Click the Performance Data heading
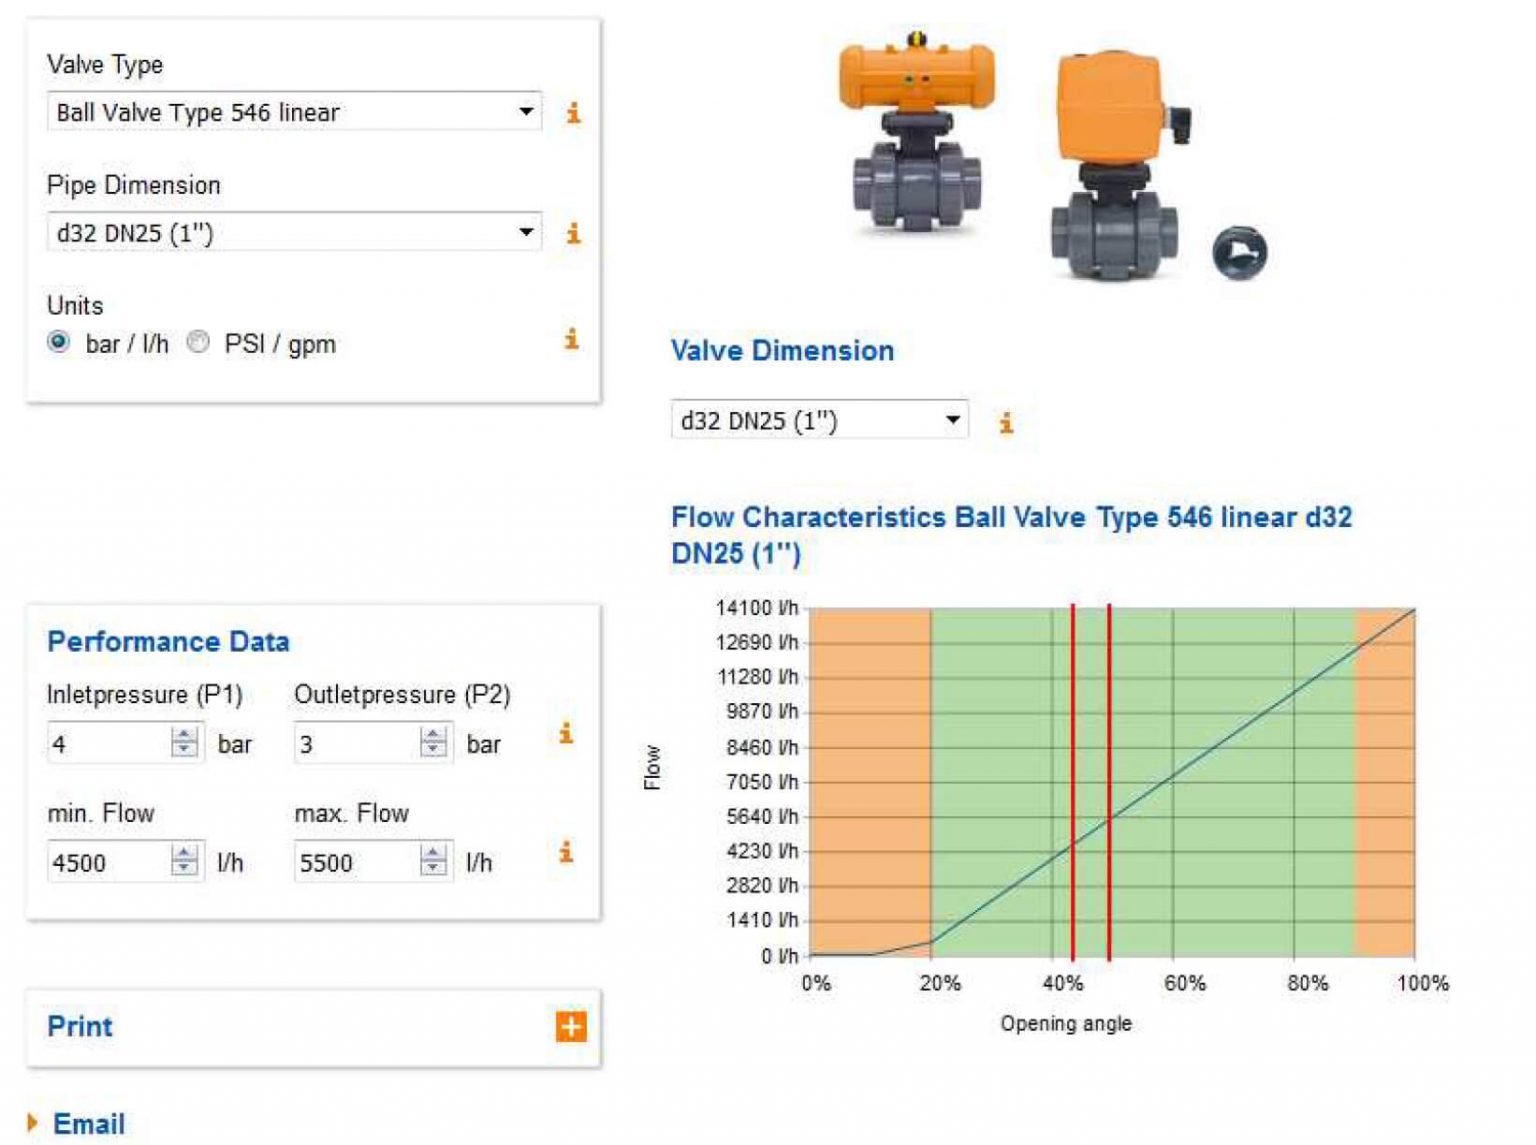Viewport: 1536px width, 1145px height. pyautogui.click(x=170, y=641)
